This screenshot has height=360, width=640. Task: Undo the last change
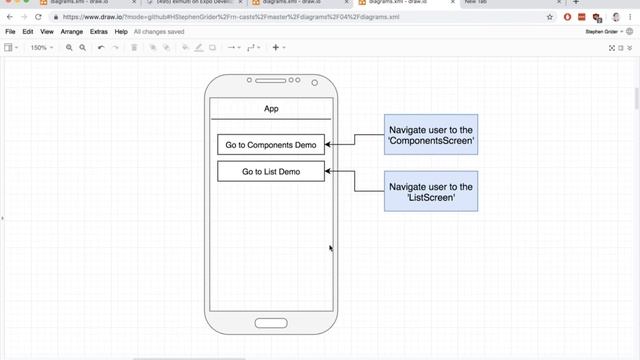click(x=101, y=48)
